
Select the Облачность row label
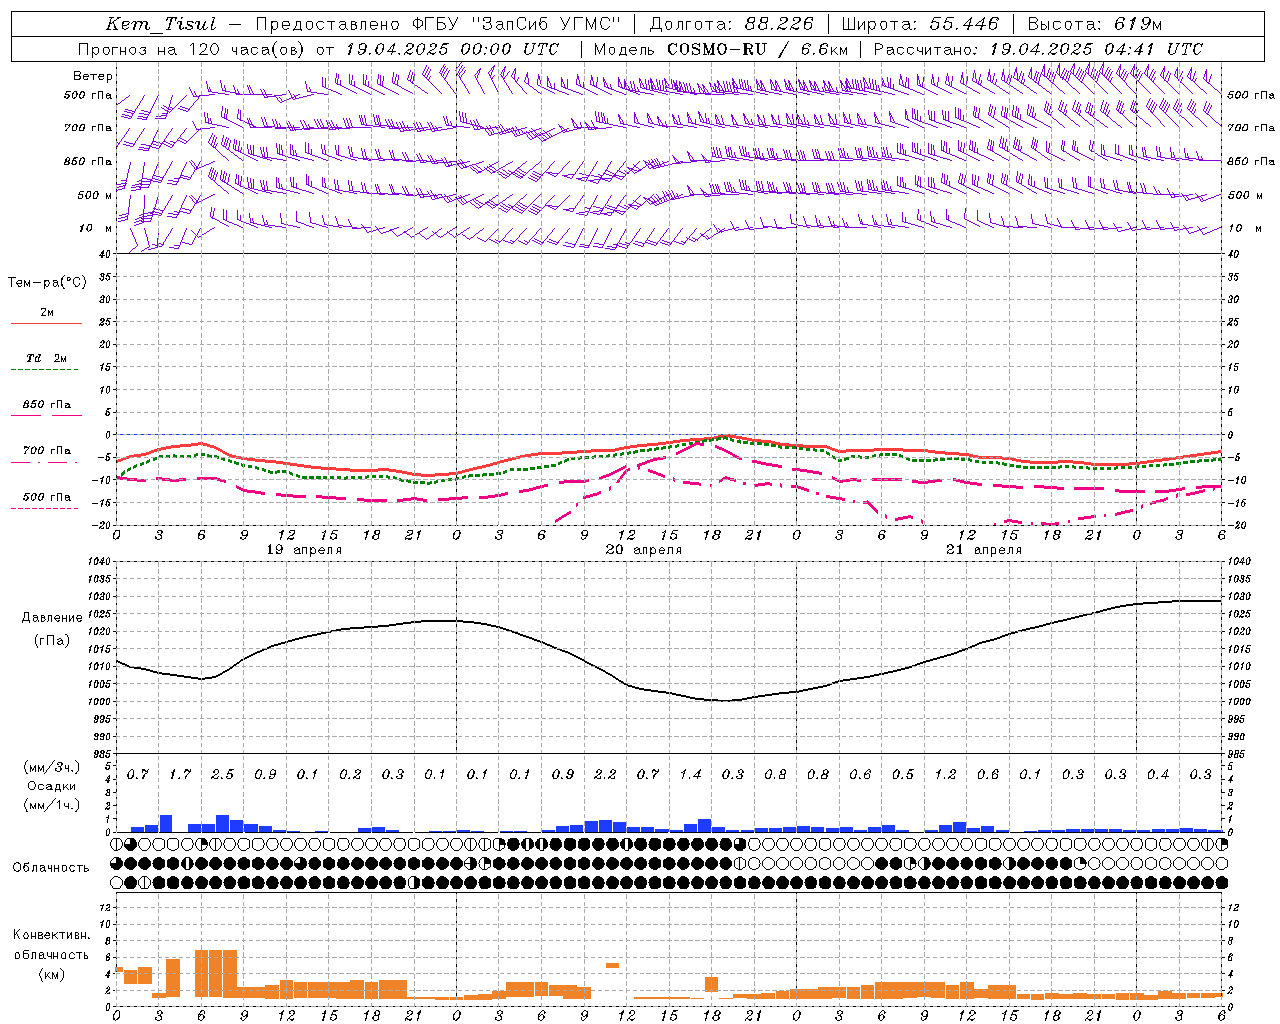(x=51, y=867)
